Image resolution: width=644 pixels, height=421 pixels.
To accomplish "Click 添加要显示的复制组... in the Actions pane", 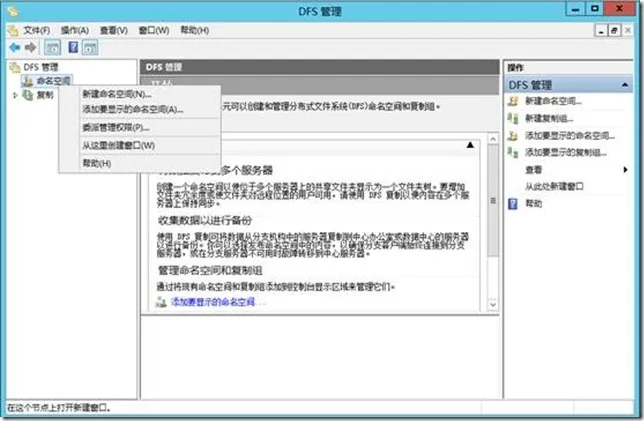I will (x=566, y=152).
